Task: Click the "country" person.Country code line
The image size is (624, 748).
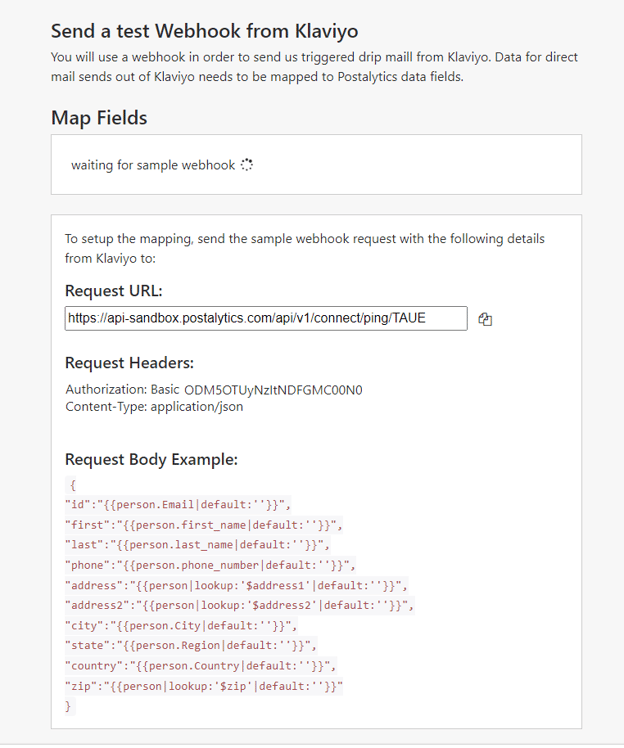Action: point(201,666)
